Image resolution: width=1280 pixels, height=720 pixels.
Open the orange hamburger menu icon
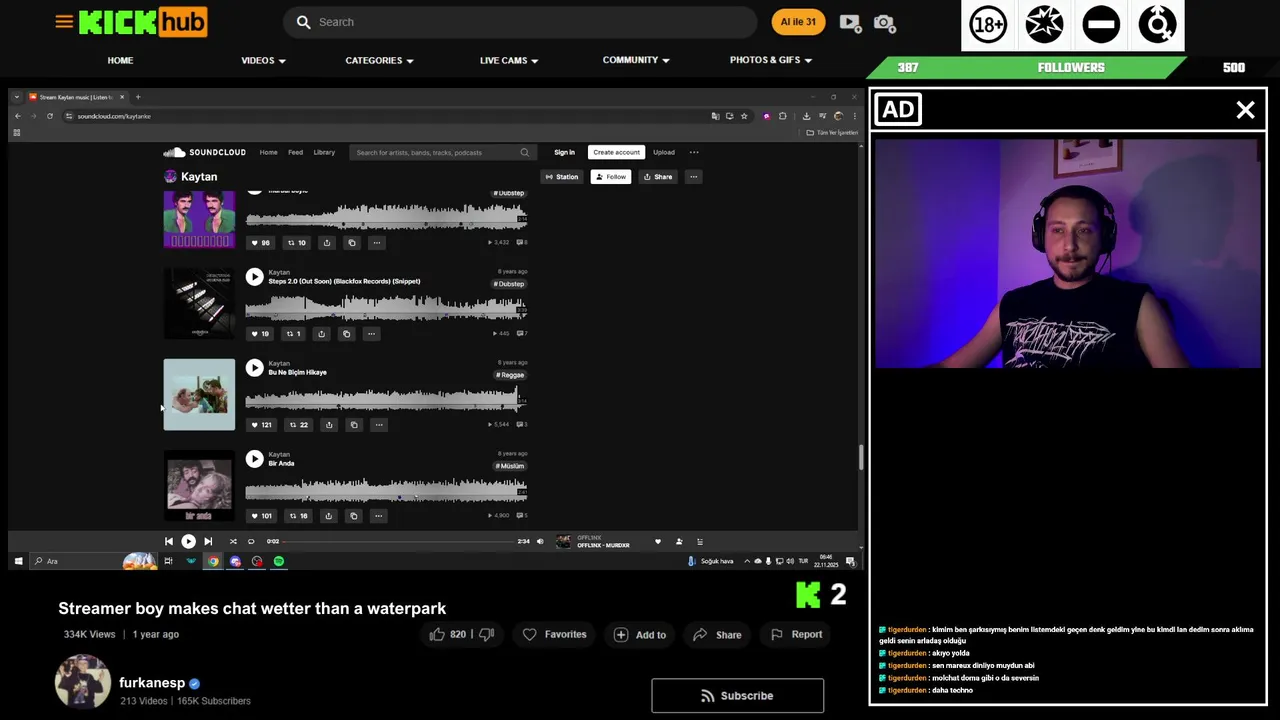tap(64, 21)
